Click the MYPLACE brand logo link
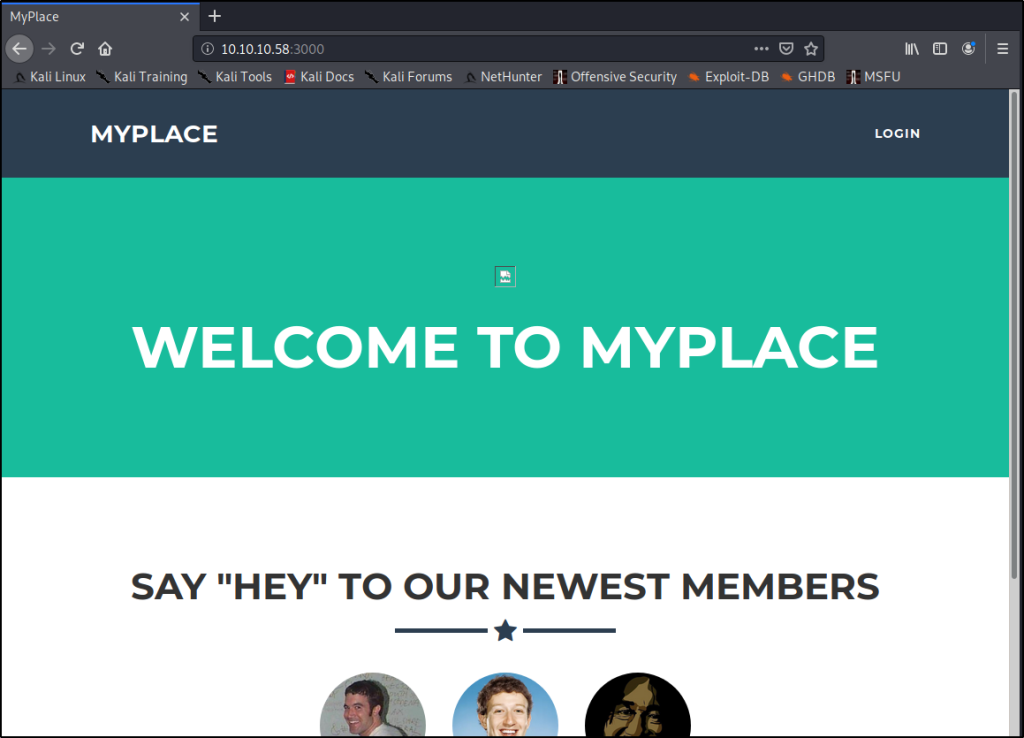 point(154,134)
